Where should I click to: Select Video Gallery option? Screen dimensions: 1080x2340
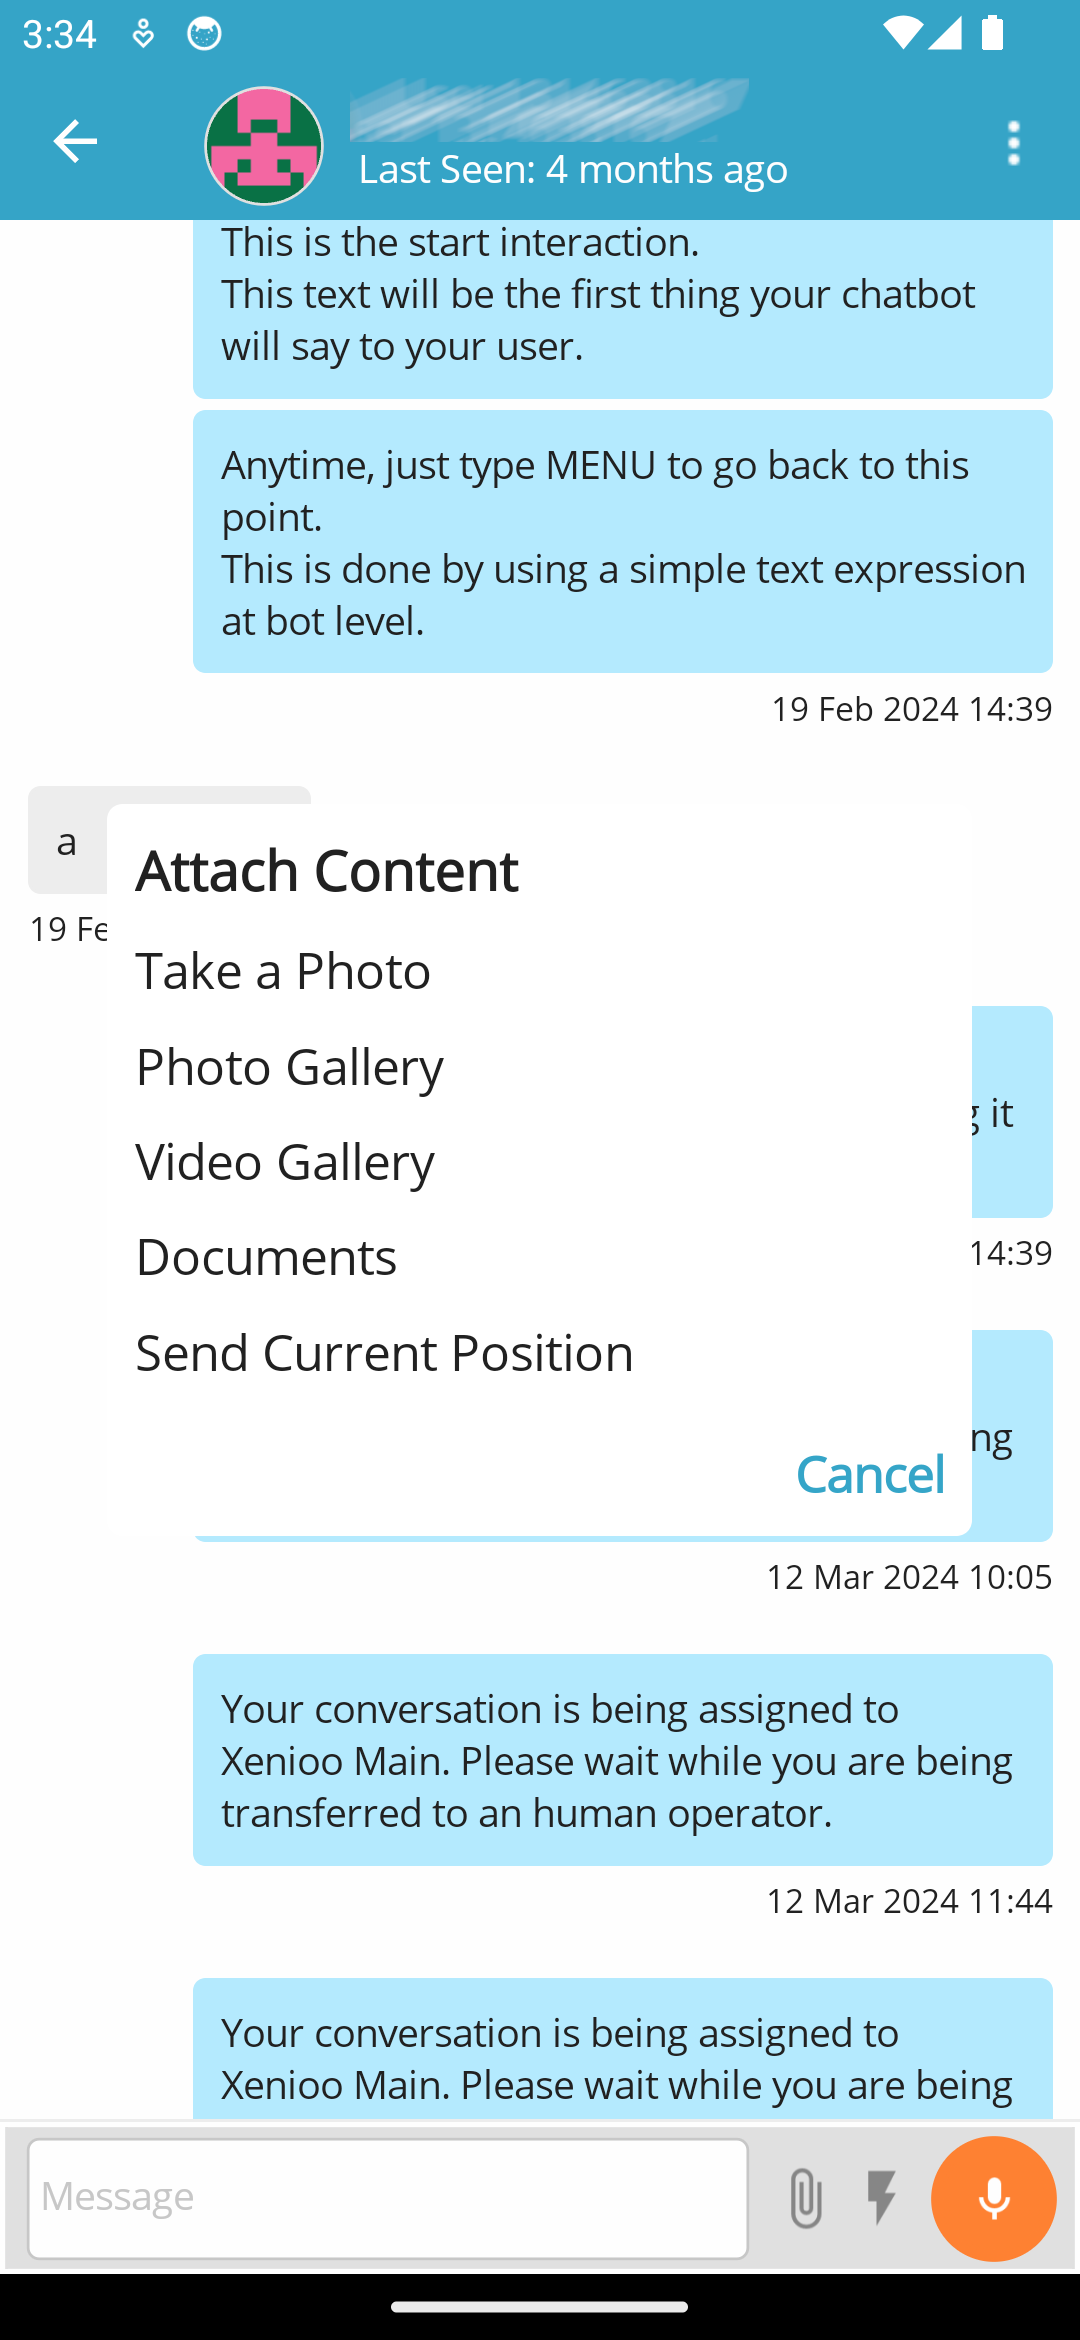coord(285,1162)
